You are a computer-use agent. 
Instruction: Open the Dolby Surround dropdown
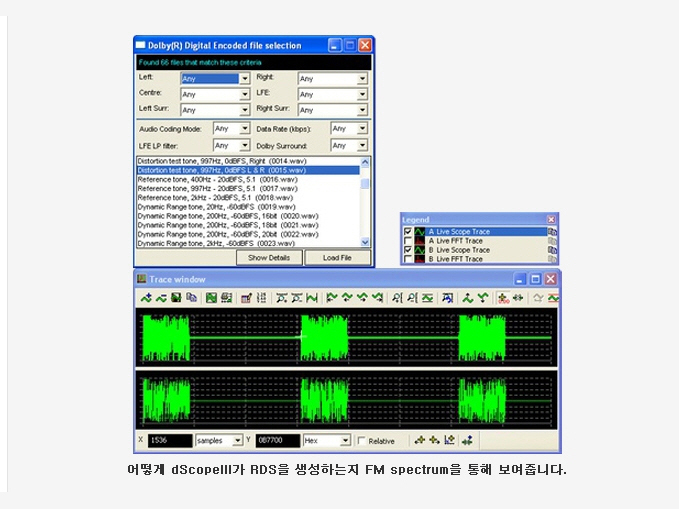pyautogui.click(x=362, y=145)
